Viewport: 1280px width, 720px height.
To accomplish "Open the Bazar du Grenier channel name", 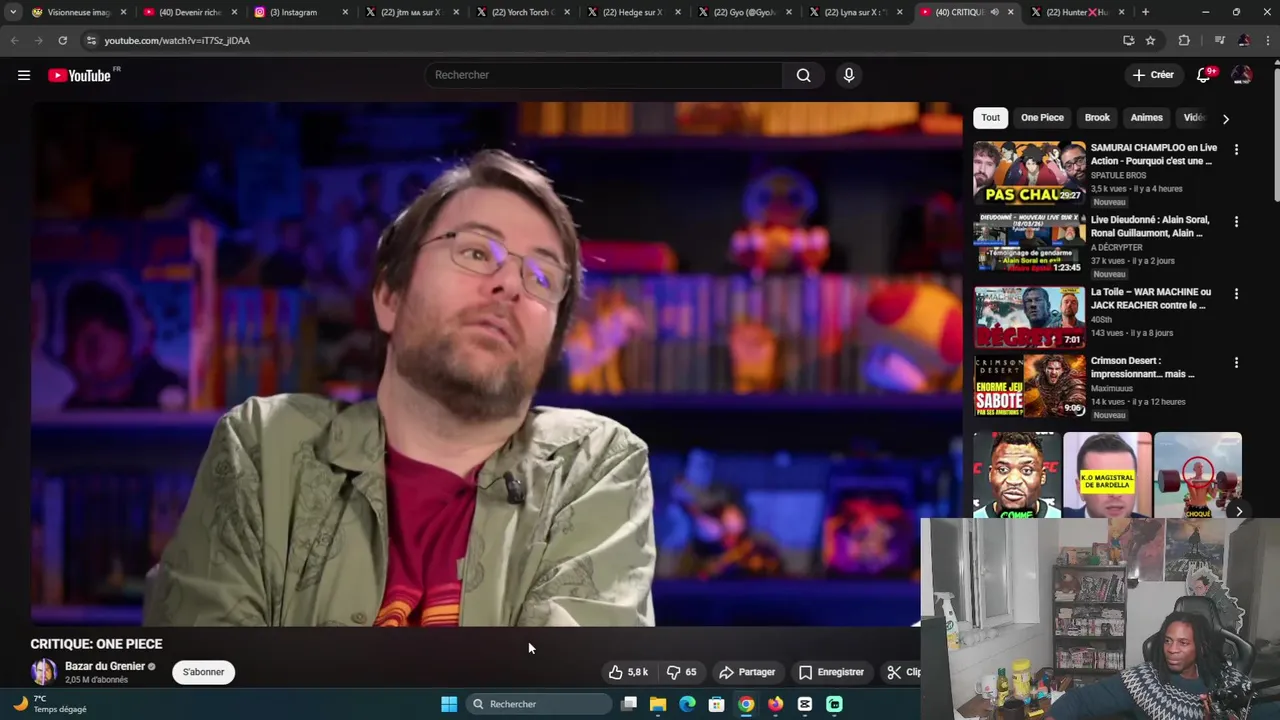I will tap(105, 666).
